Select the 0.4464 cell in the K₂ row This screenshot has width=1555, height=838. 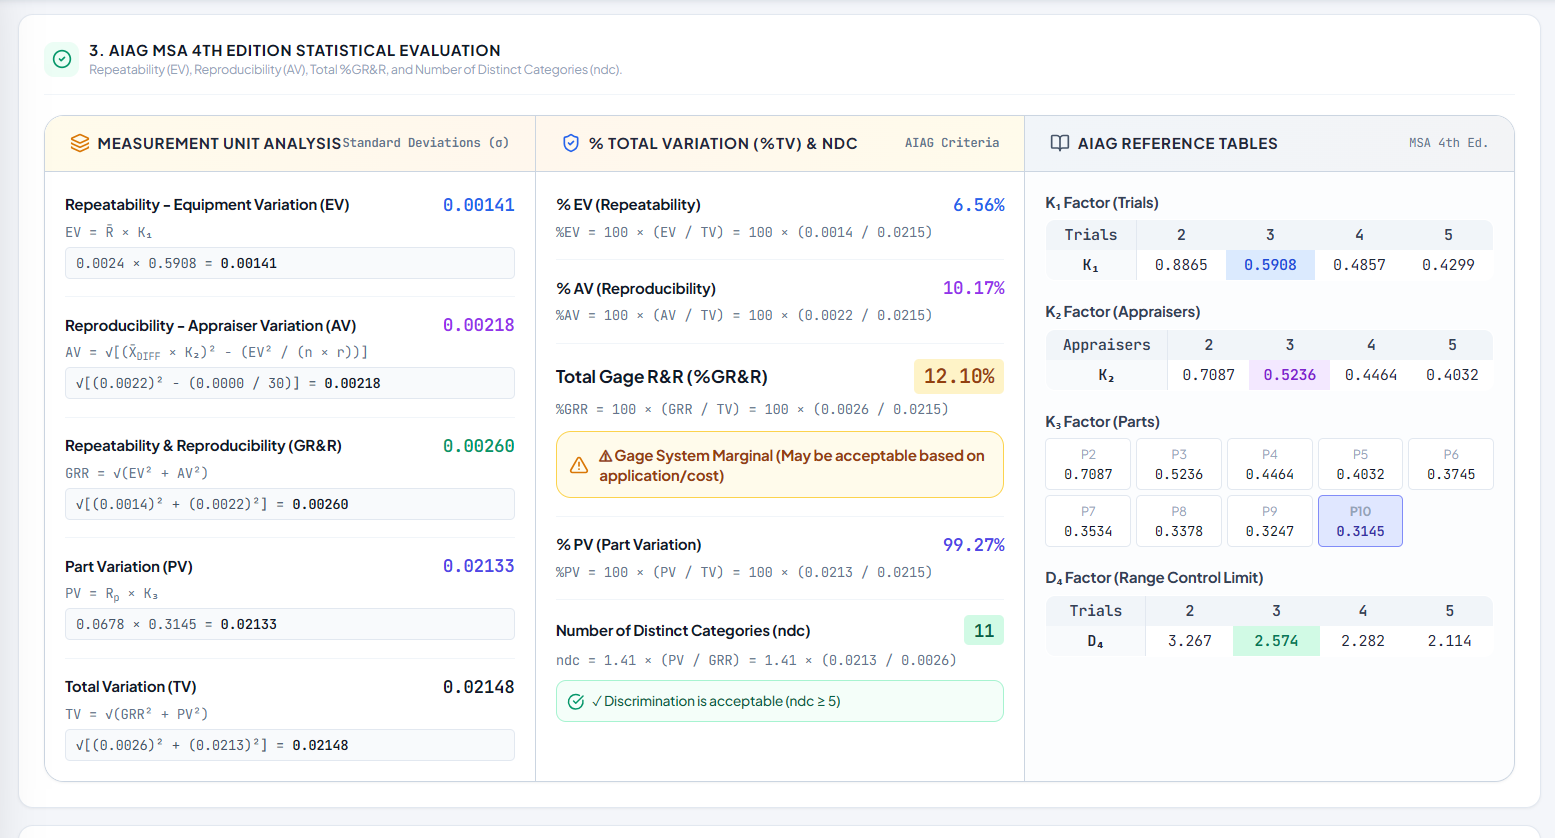1371,375
